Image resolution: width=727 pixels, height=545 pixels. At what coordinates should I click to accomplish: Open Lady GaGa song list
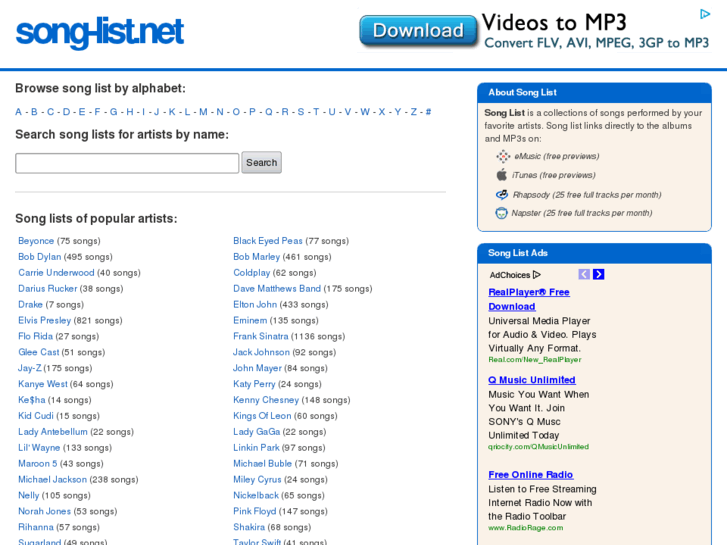[256, 432]
